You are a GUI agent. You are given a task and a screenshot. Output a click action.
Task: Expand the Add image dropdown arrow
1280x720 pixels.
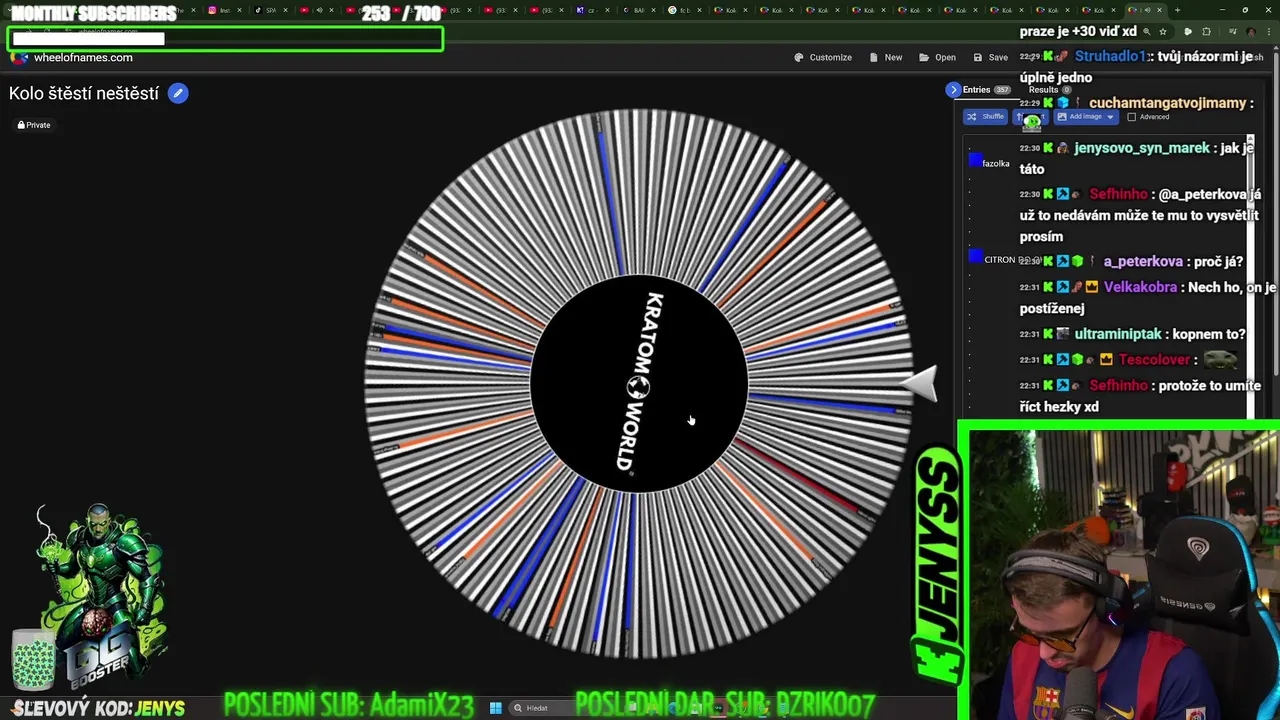pyautogui.click(x=1110, y=117)
